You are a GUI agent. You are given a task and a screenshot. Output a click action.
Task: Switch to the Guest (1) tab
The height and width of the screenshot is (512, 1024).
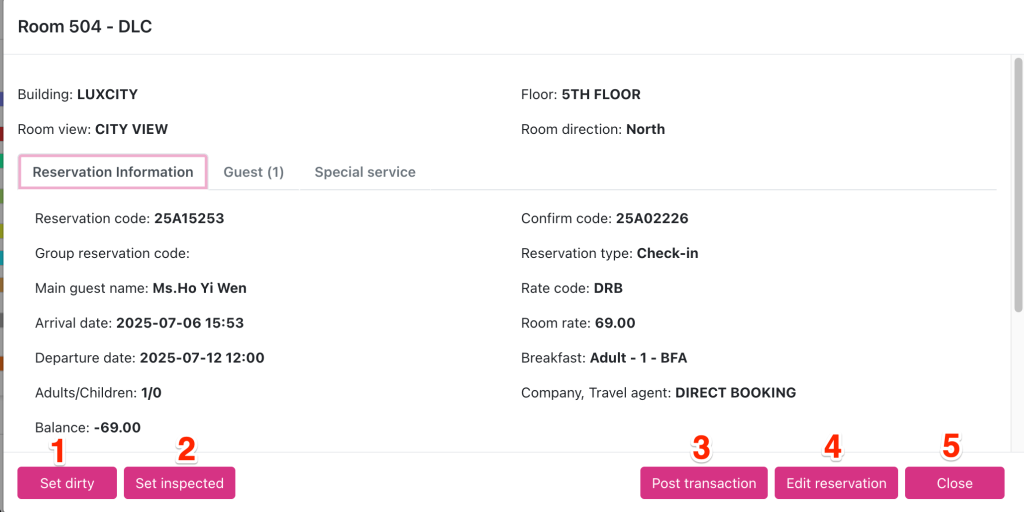pos(253,172)
